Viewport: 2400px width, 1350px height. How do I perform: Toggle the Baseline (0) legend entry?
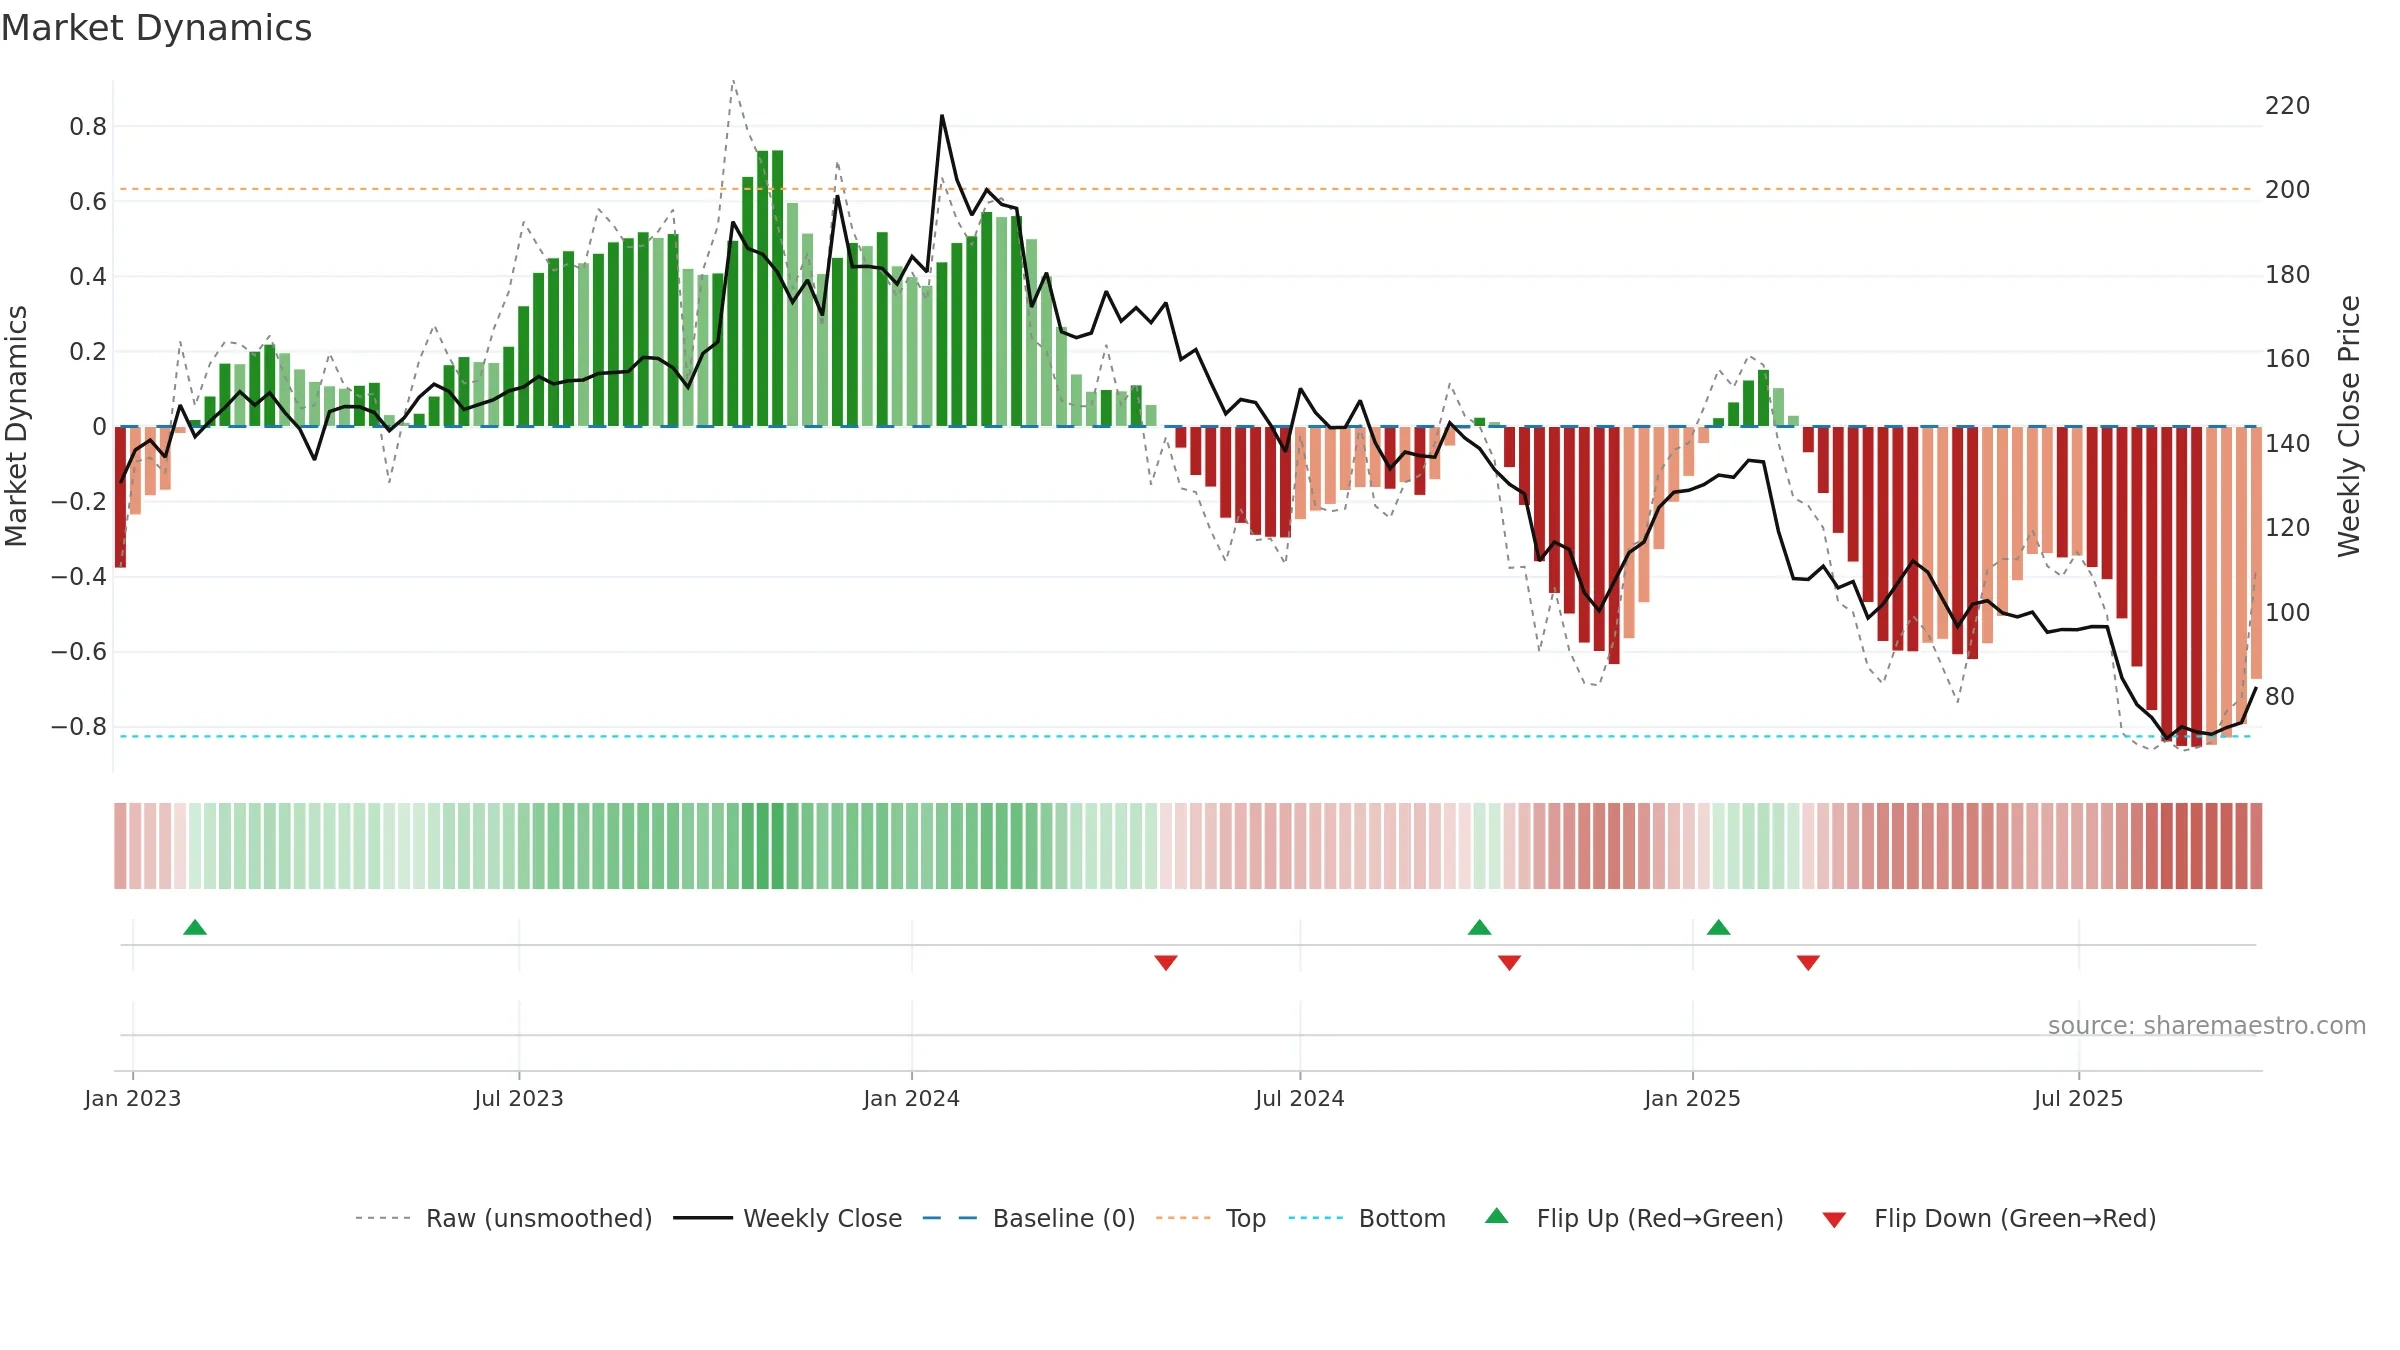click(x=1029, y=1218)
